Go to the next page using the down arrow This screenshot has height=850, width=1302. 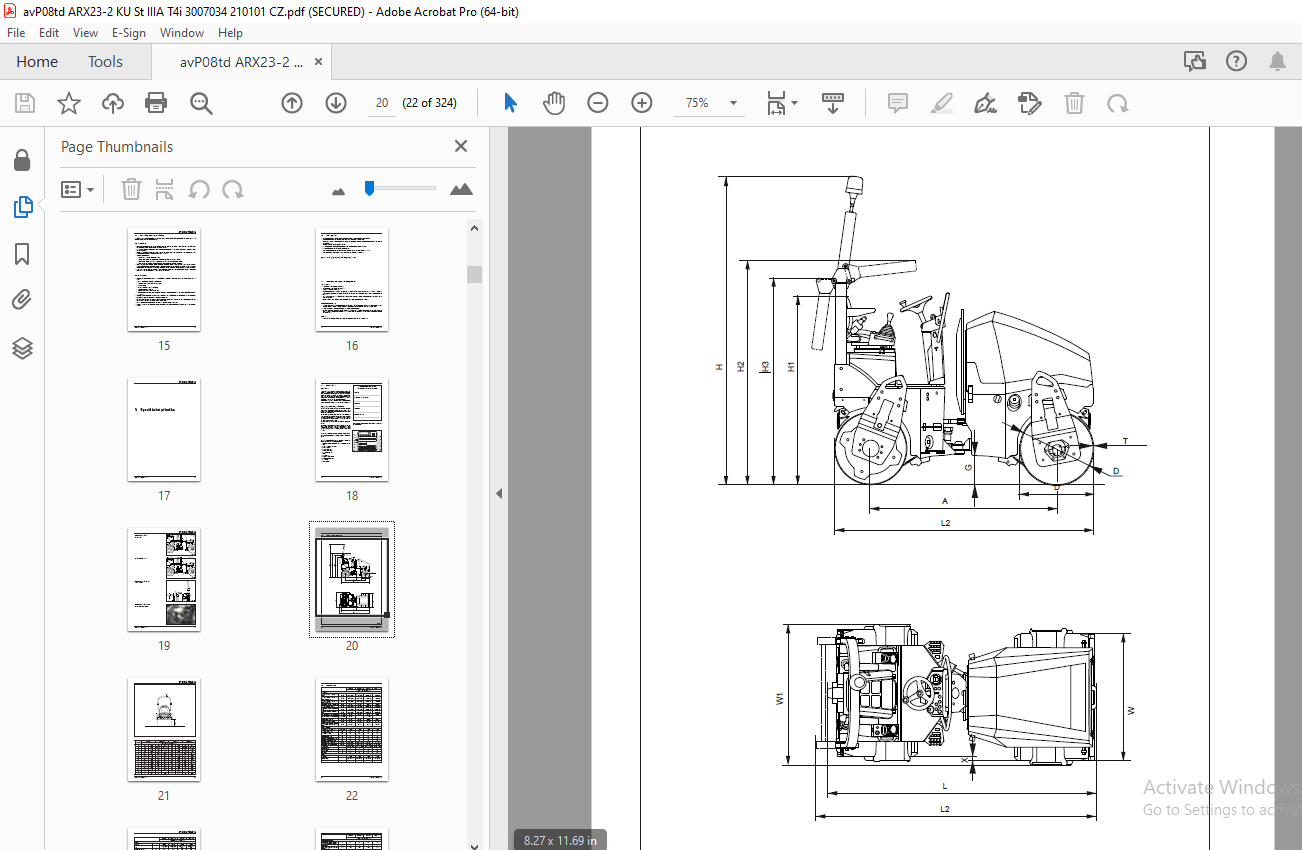[336, 103]
